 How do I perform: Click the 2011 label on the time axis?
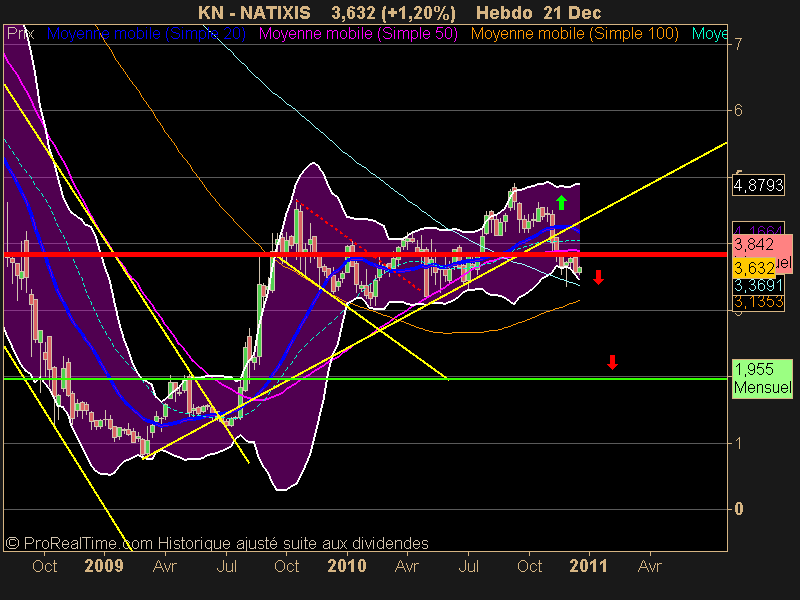tap(589, 566)
